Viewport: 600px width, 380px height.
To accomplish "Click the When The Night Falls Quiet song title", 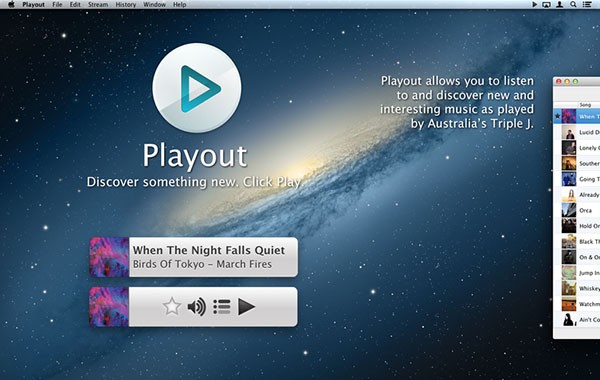I will pos(209,250).
